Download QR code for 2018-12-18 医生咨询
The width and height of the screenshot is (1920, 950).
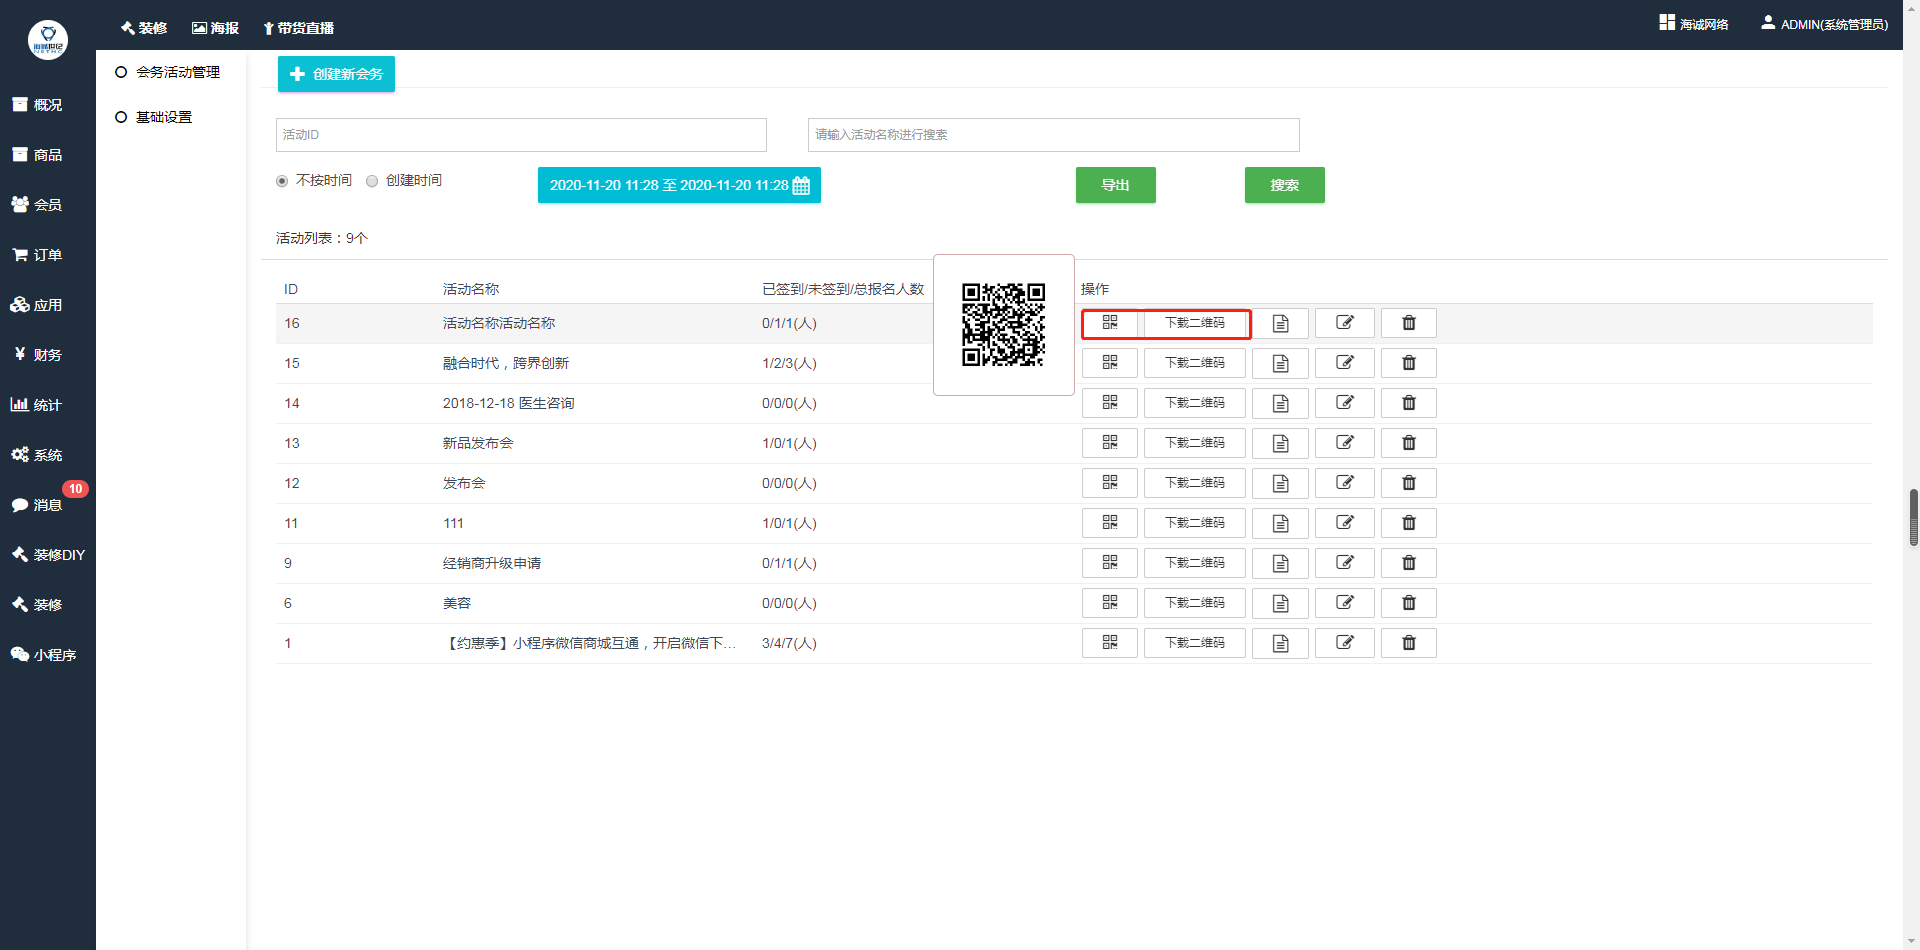point(1194,403)
